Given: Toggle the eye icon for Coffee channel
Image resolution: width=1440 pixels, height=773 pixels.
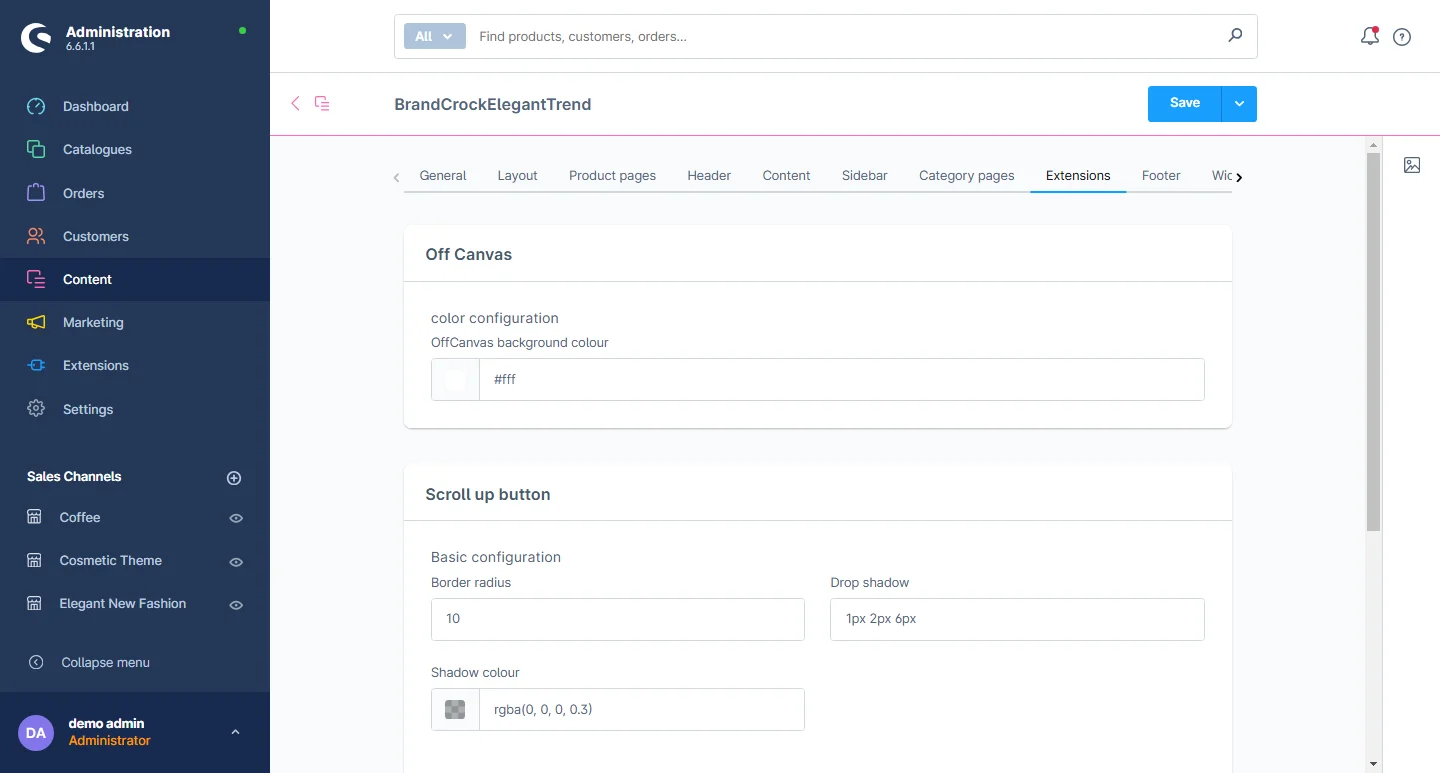Looking at the screenshot, I should point(236,518).
